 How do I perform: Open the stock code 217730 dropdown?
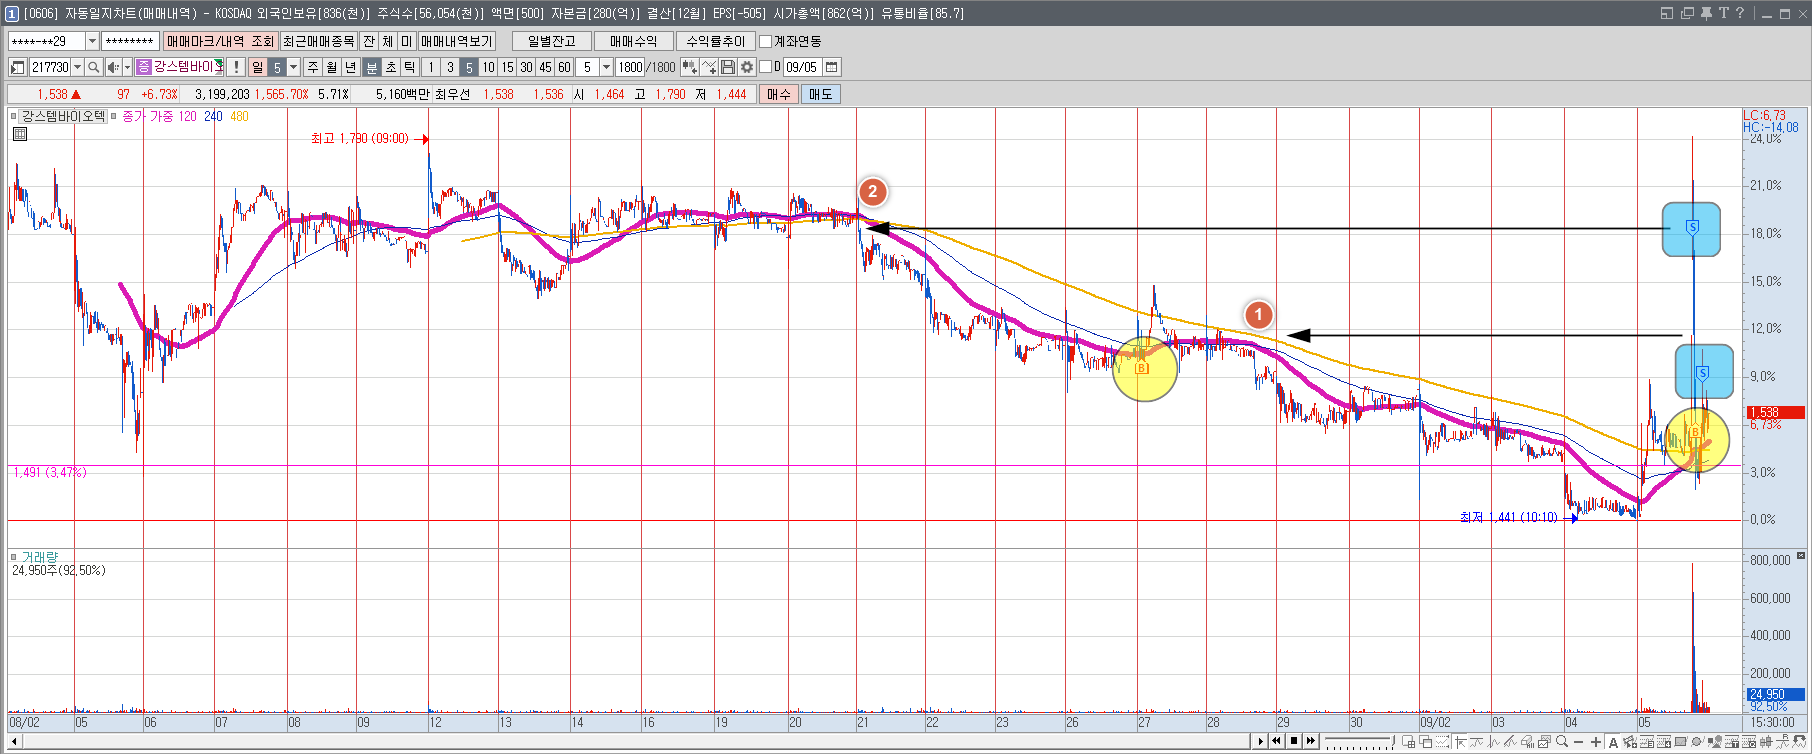(x=78, y=67)
